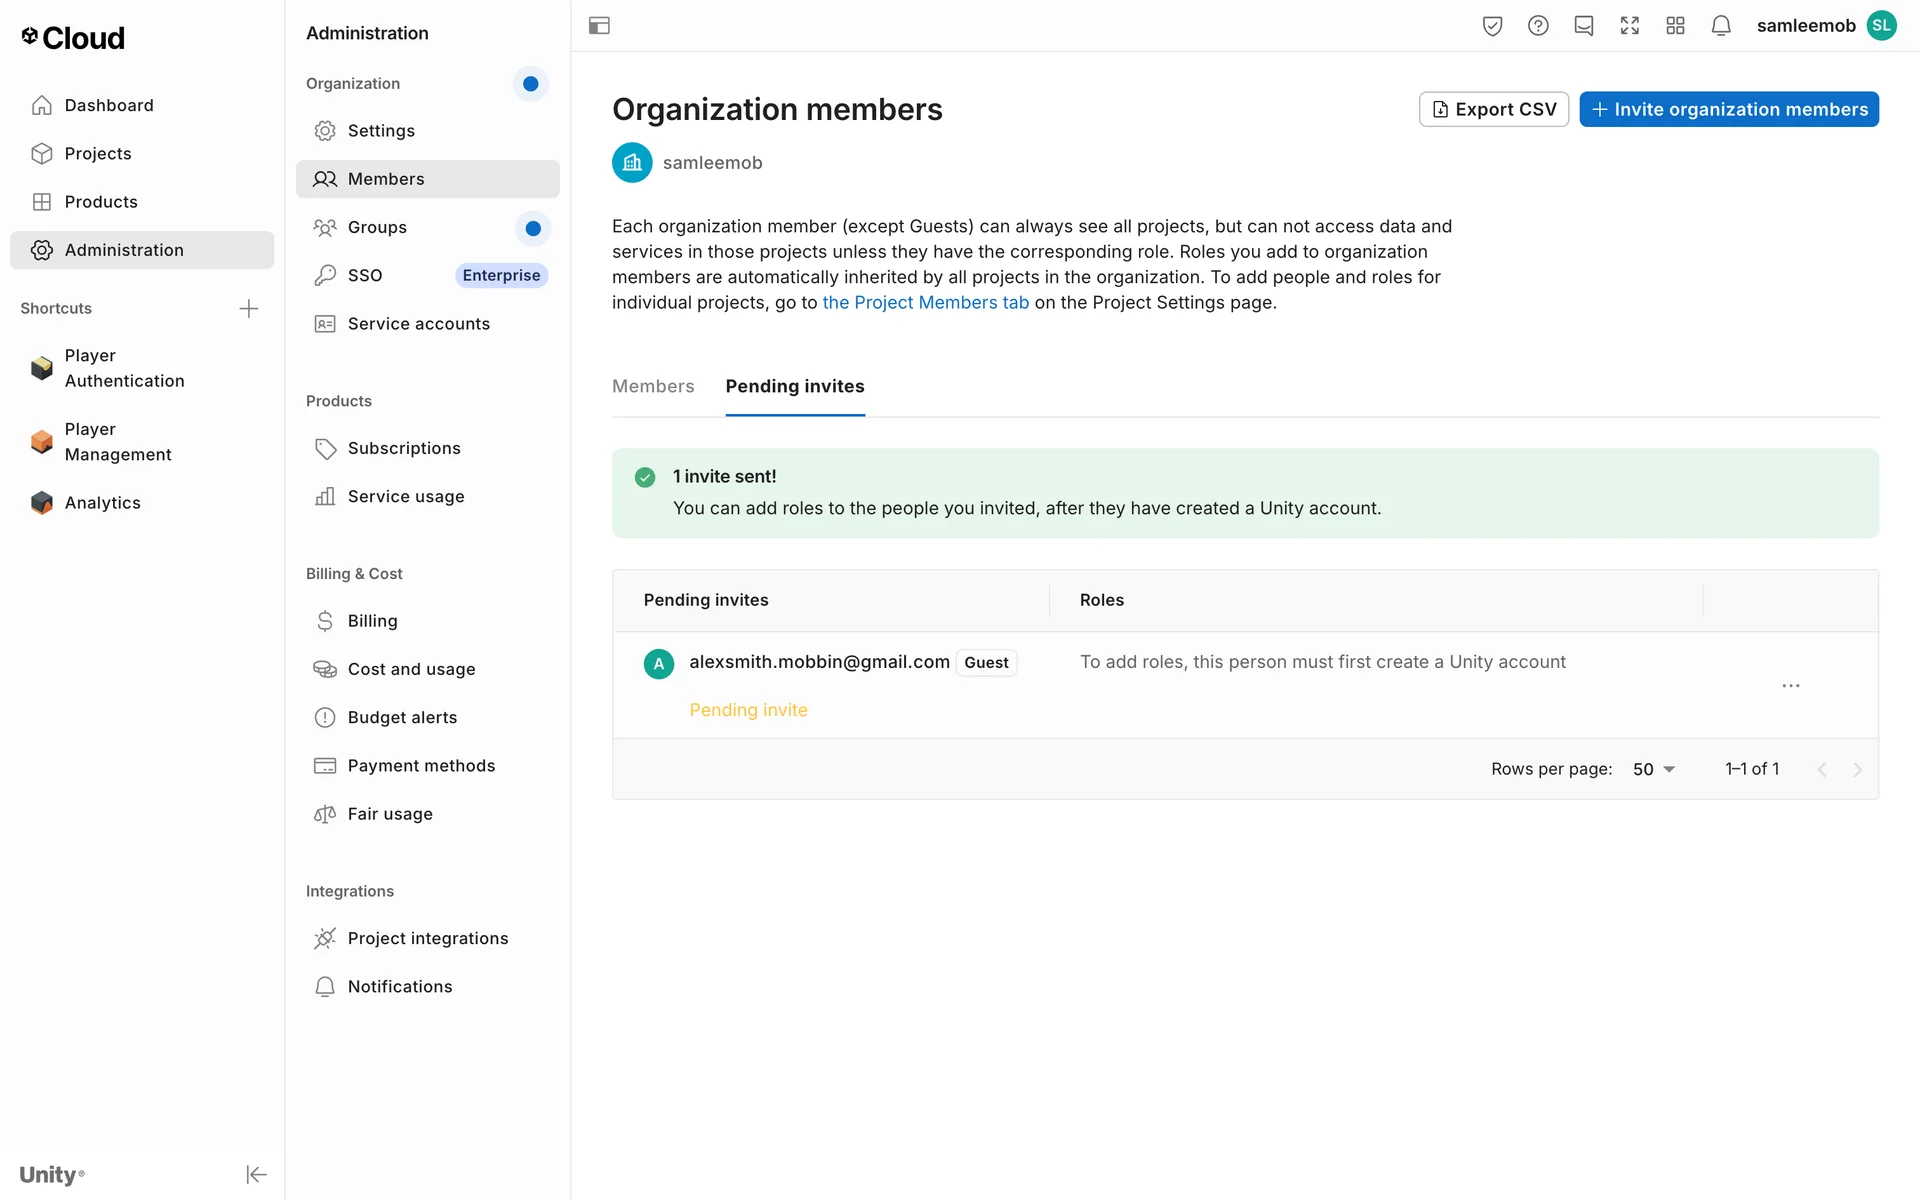The height and width of the screenshot is (1200, 1920).
Task: Follow the Project Members tab link
Action: tap(925, 302)
